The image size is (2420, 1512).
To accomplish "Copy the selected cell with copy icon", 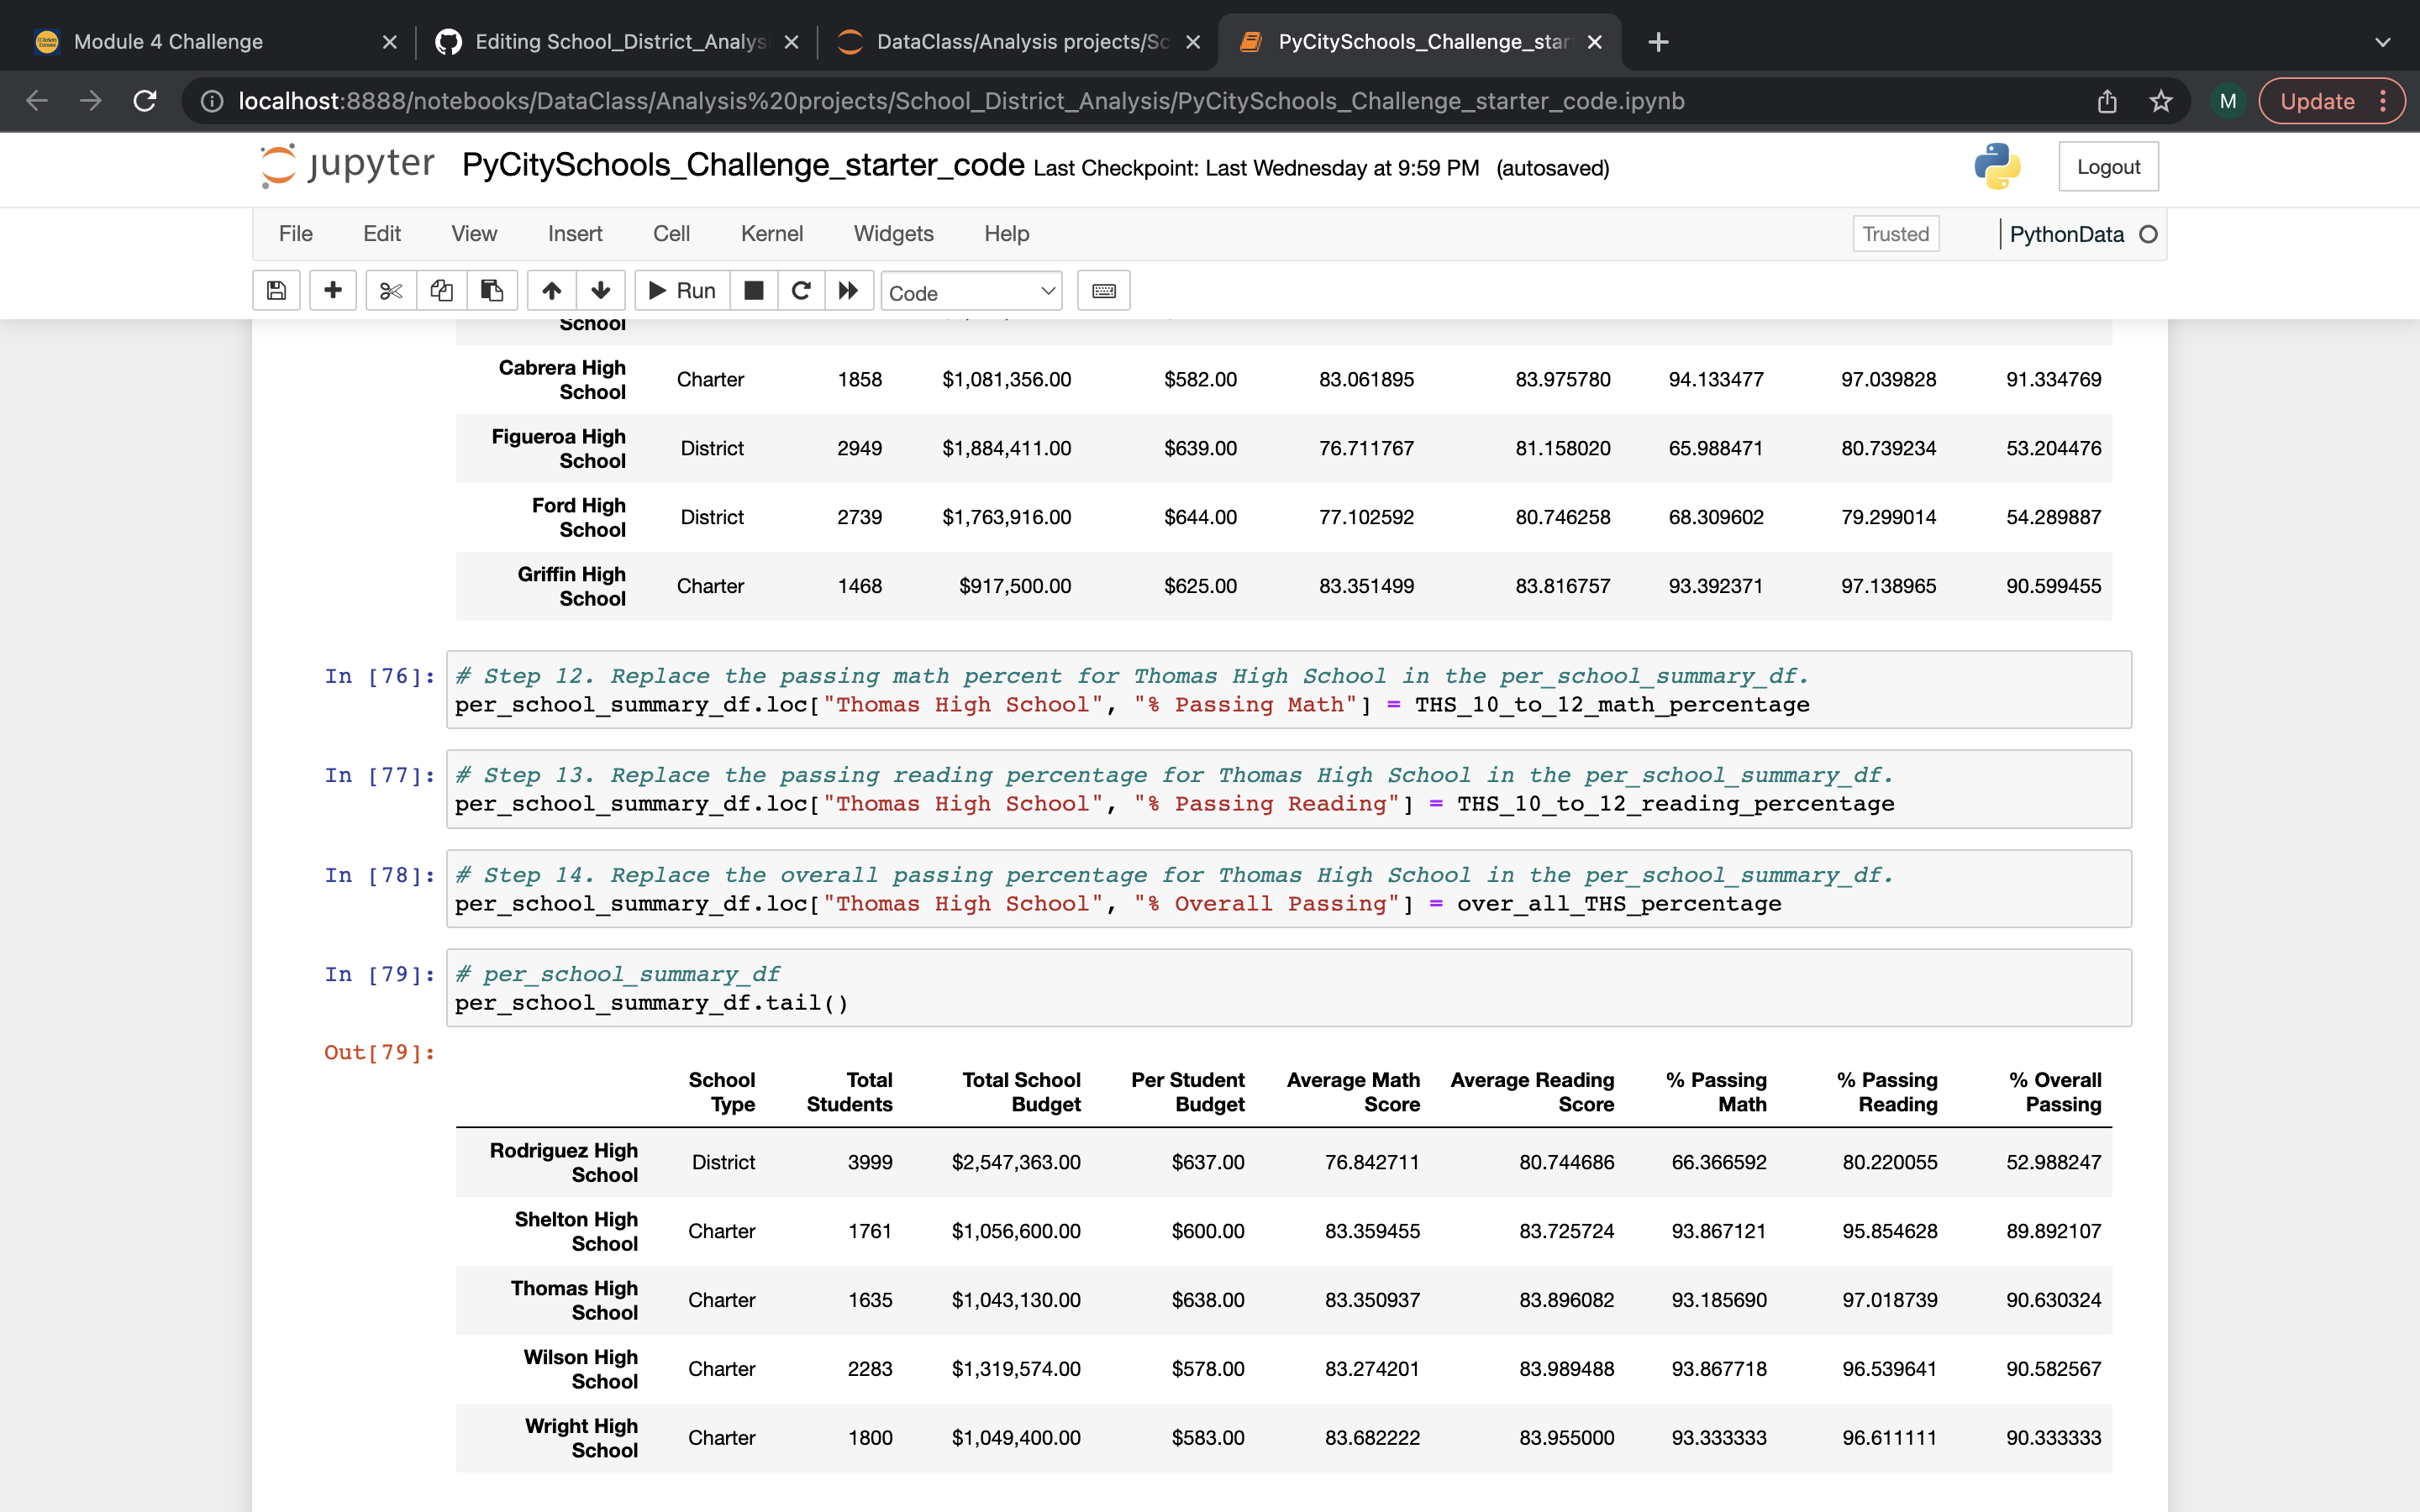I will tap(441, 290).
